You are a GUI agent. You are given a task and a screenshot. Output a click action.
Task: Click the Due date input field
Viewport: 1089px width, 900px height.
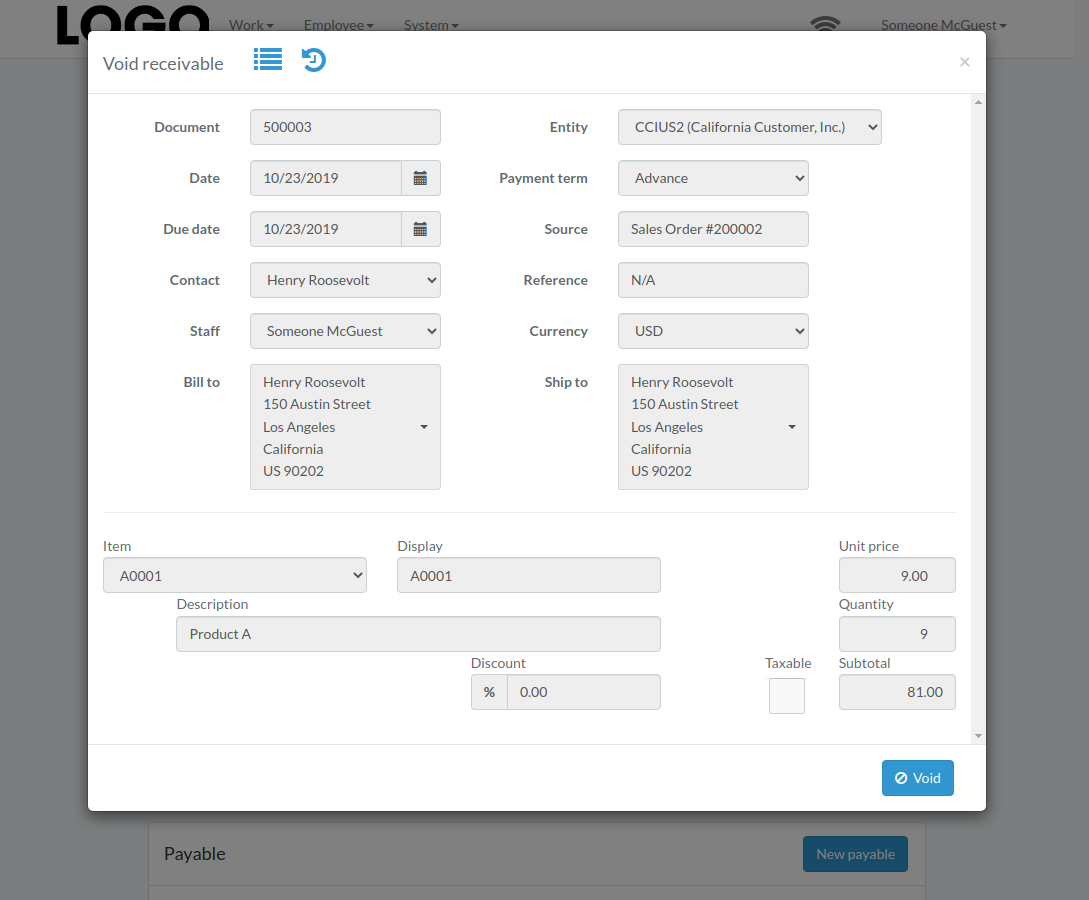point(326,229)
